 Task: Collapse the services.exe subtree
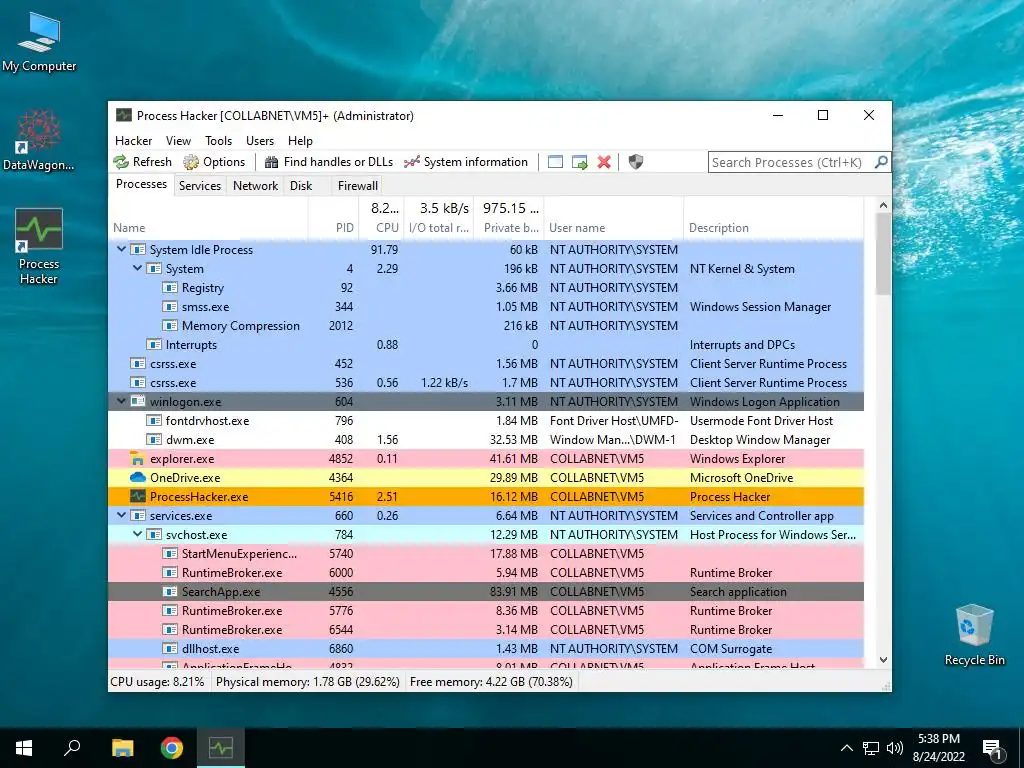[121, 515]
